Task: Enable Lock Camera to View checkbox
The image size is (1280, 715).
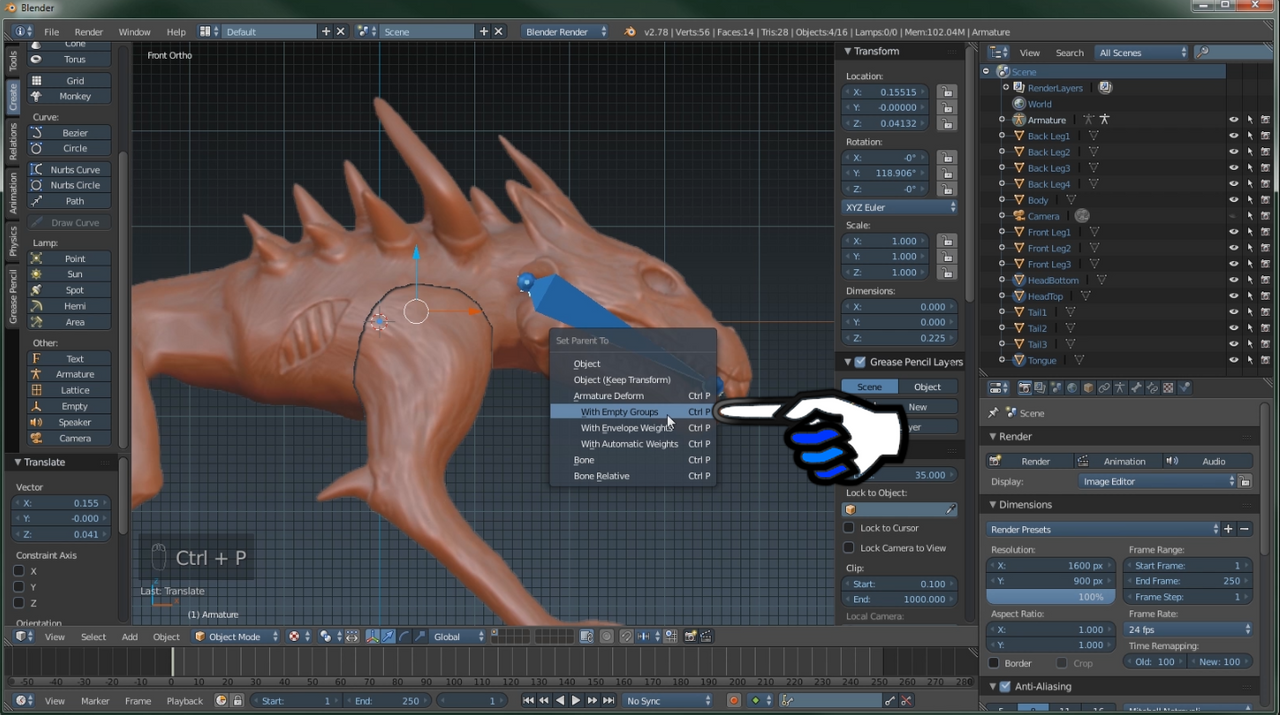Action: pos(849,548)
